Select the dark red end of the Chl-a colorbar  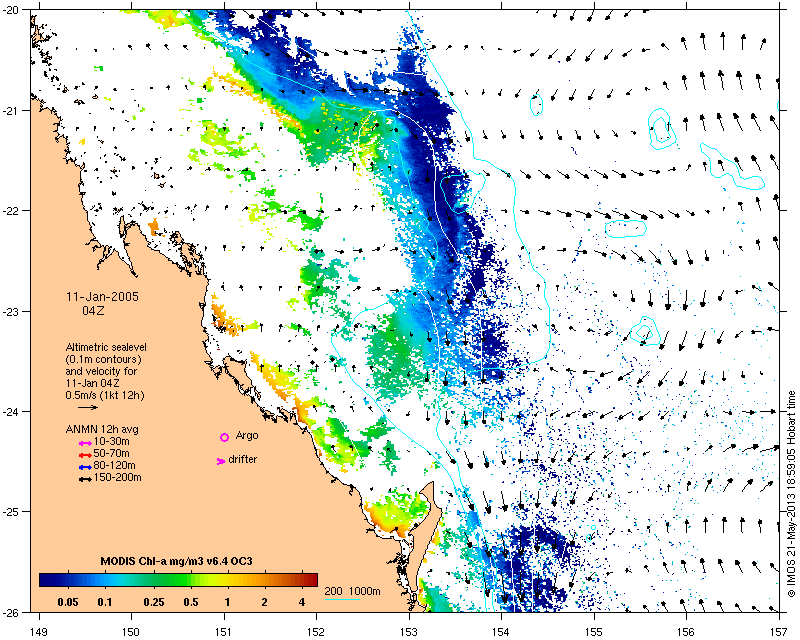(310, 580)
